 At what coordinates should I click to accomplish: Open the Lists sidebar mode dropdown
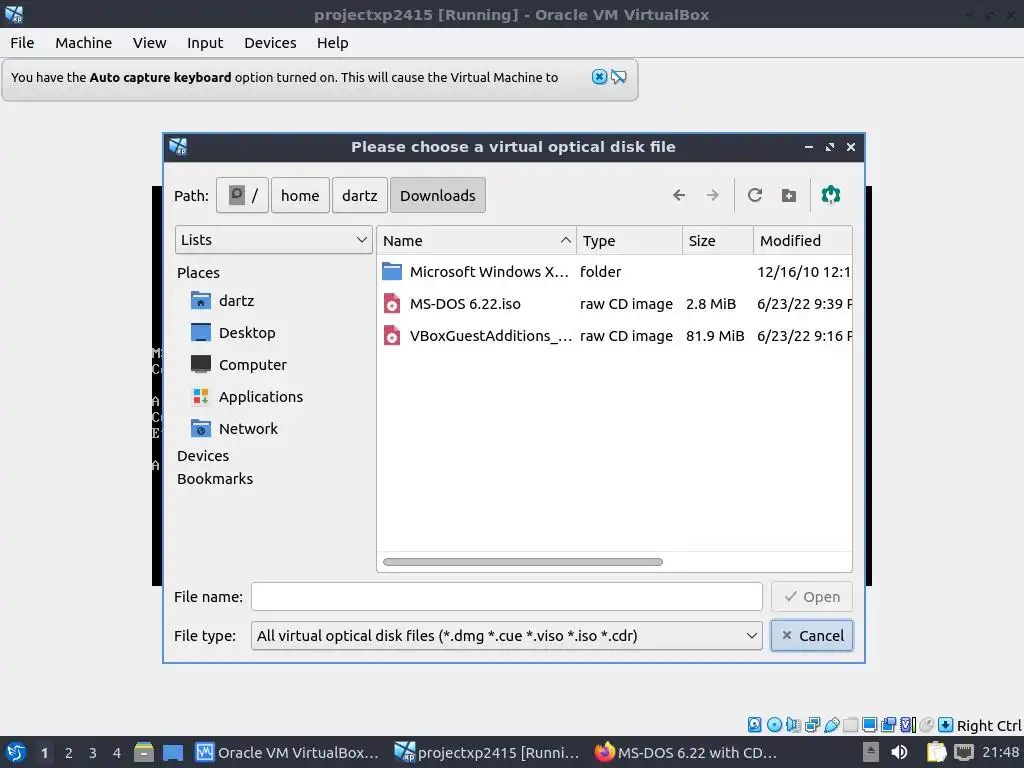274,240
